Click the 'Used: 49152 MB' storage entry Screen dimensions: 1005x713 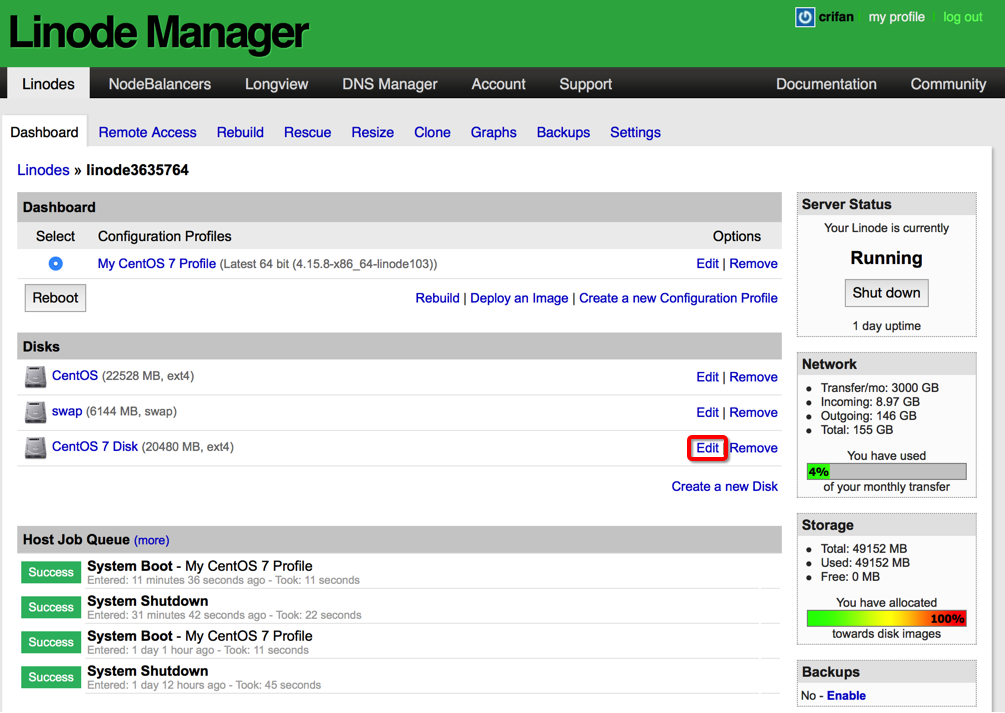865,562
